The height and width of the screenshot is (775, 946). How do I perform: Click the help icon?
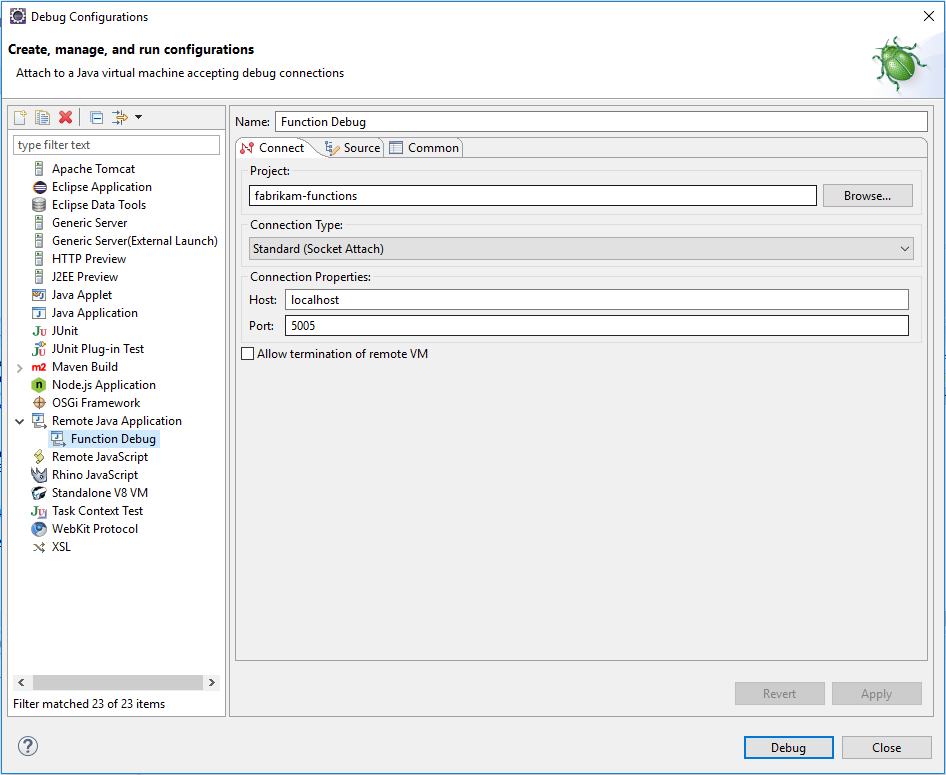tap(28, 746)
